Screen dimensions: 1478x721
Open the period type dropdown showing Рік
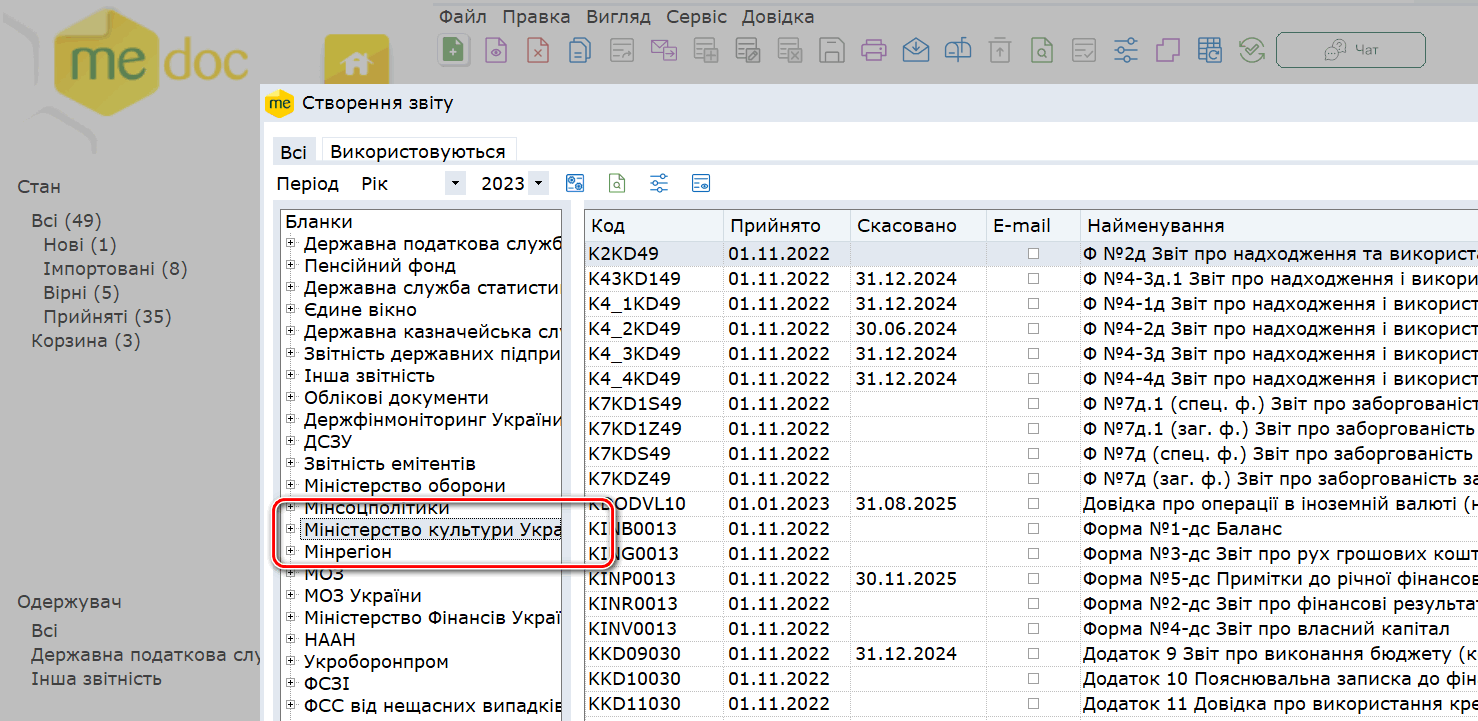point(455,184)
